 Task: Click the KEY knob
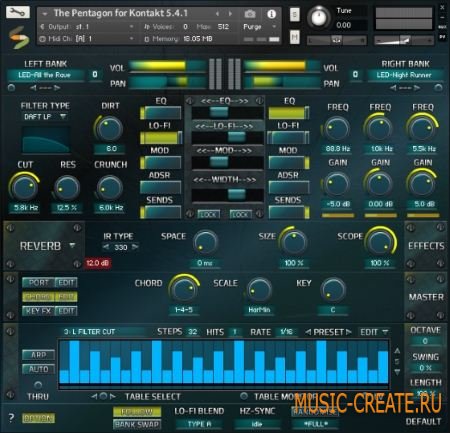pos(333,290)
